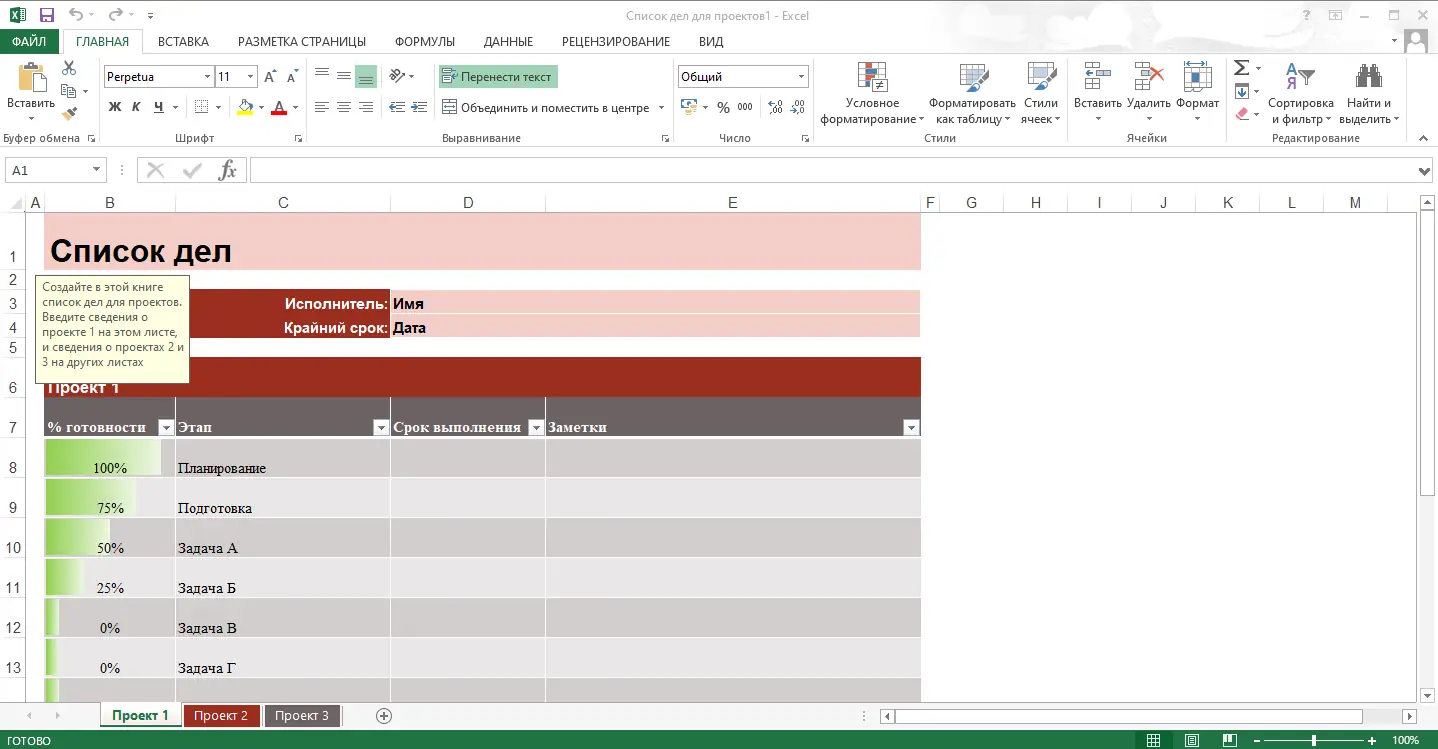Decrease the cell indent

pyautogui.click(x=397, y=107)
